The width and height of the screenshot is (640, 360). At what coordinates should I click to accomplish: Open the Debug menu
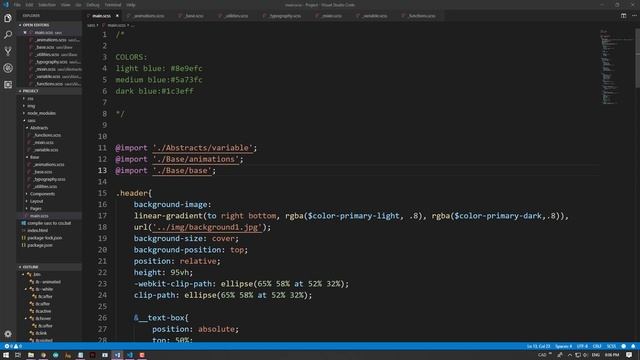pos(93,5)
